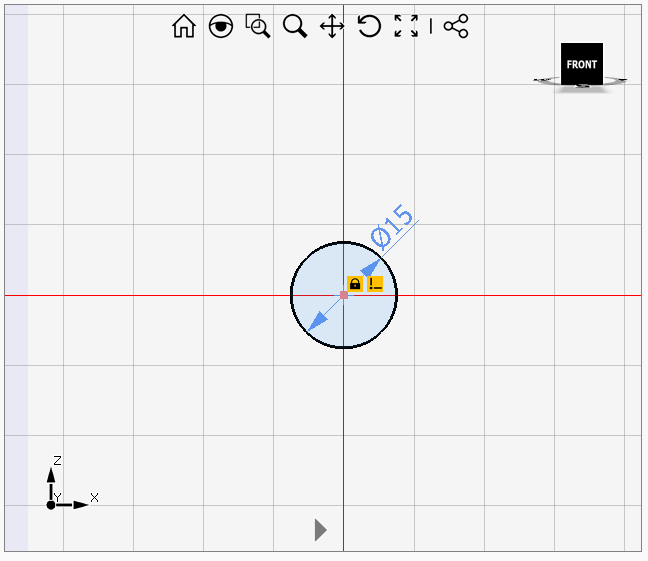Image resolution: width=648 pixels, height=561 pixels.
Task: Activate the magnifying glass zoom tool
Action: [x=295, y=27]
